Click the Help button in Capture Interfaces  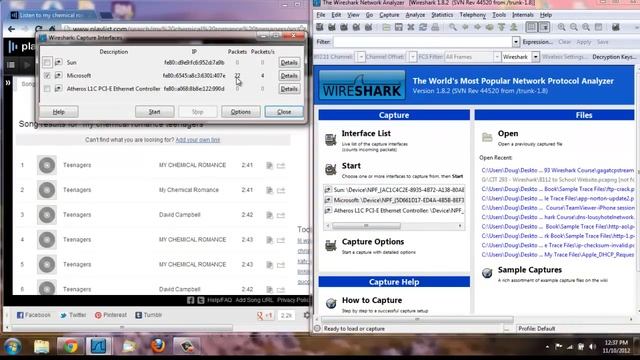(59, 112)
